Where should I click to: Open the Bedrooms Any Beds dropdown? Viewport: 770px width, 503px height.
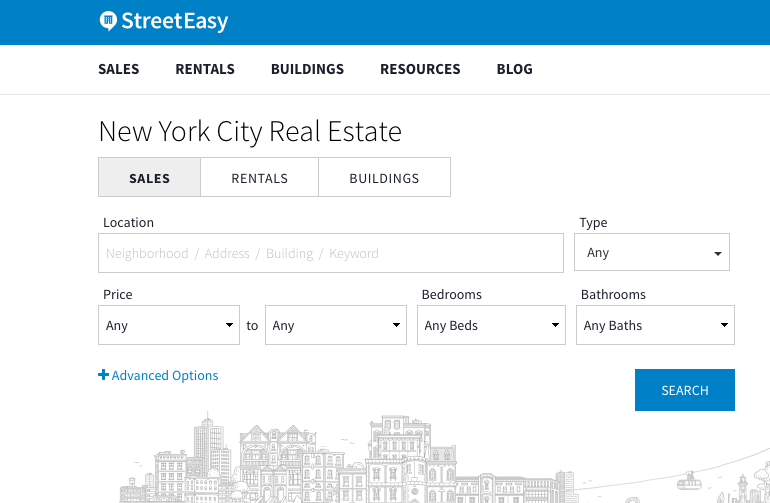[x=492, y=325]
